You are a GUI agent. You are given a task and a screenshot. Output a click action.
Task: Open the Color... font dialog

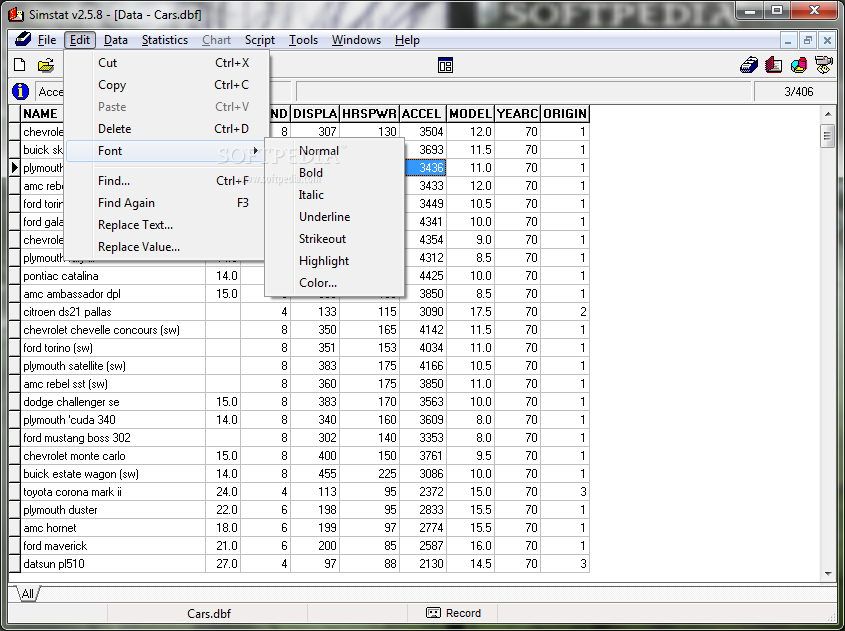(335, 283)
